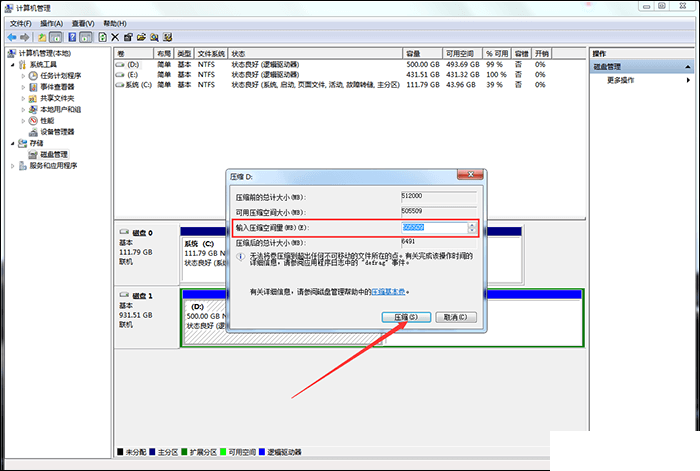Screen dimensions: 700x471
Task: Select the 计算机管理(本地) root node icon
Action: [x=12, y=54]
